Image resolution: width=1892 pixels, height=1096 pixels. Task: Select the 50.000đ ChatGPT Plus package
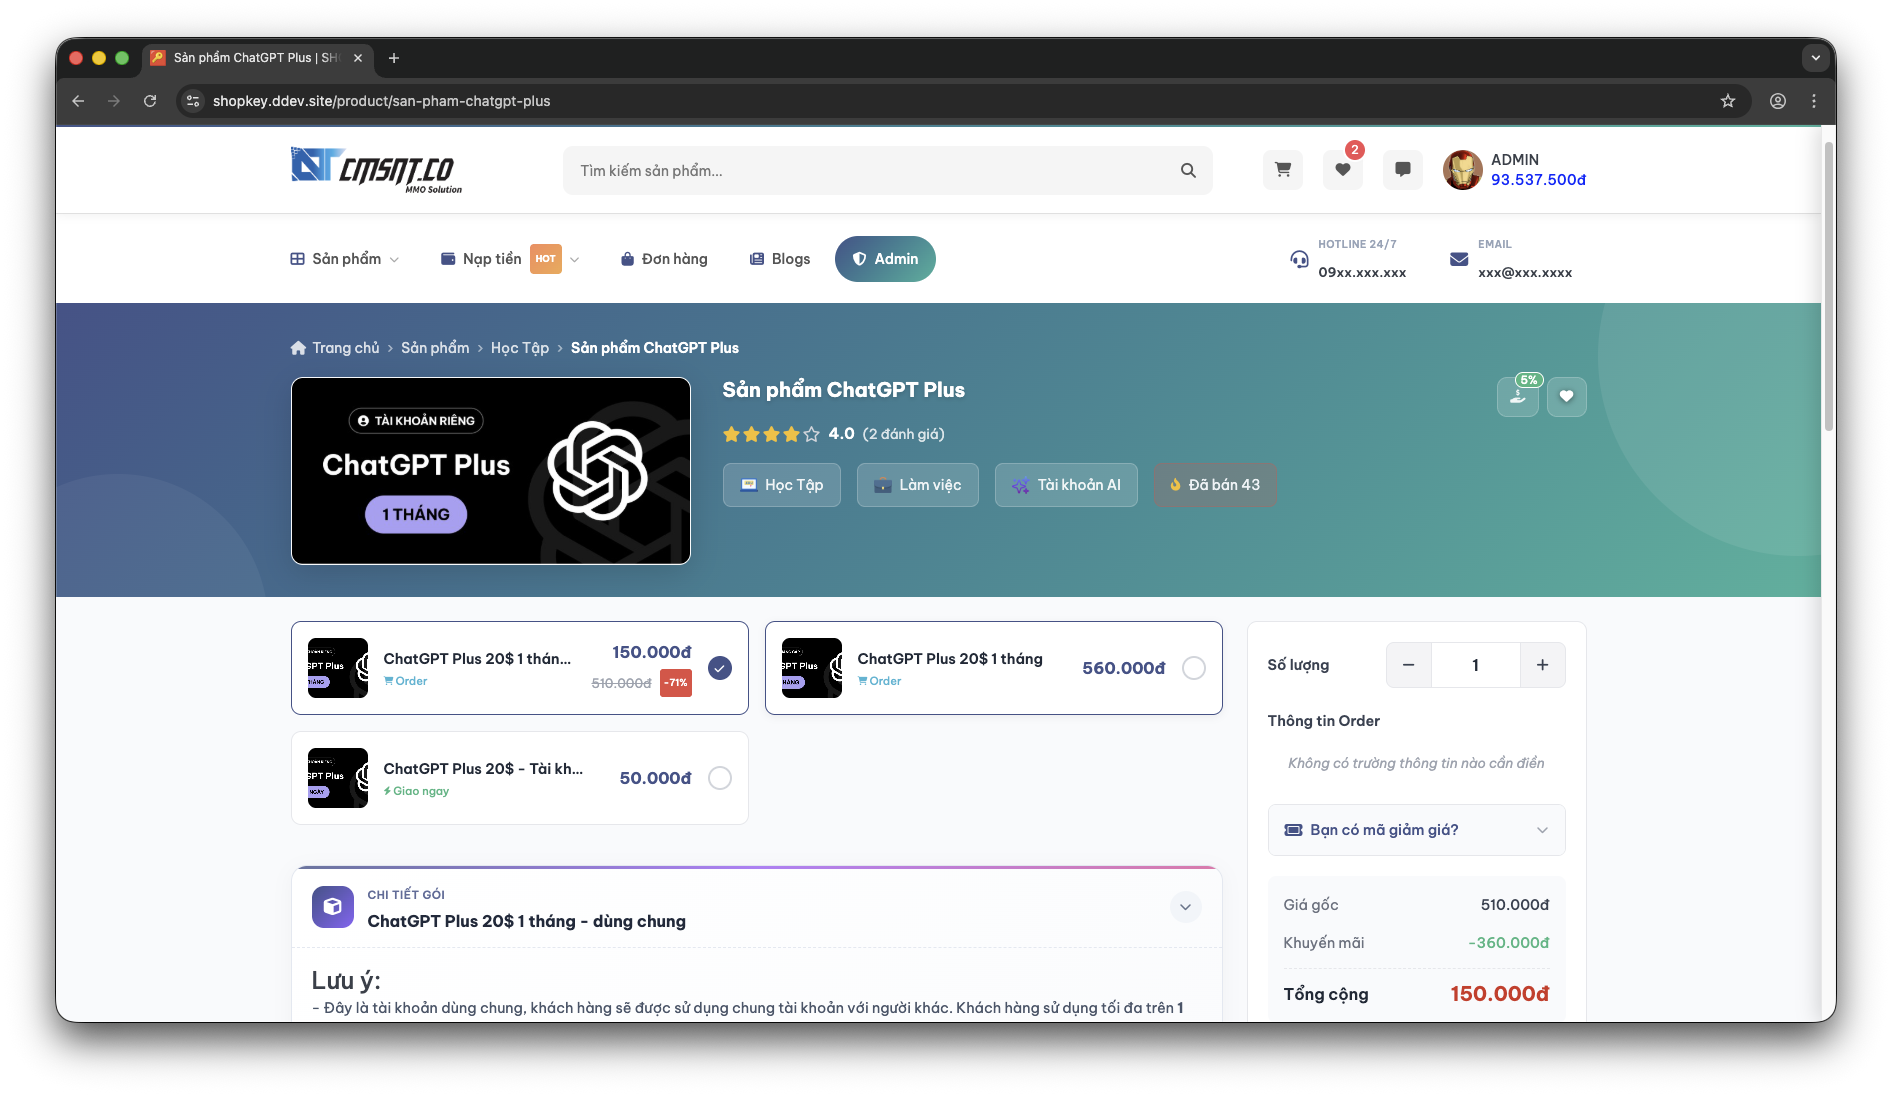coord(719,778)
